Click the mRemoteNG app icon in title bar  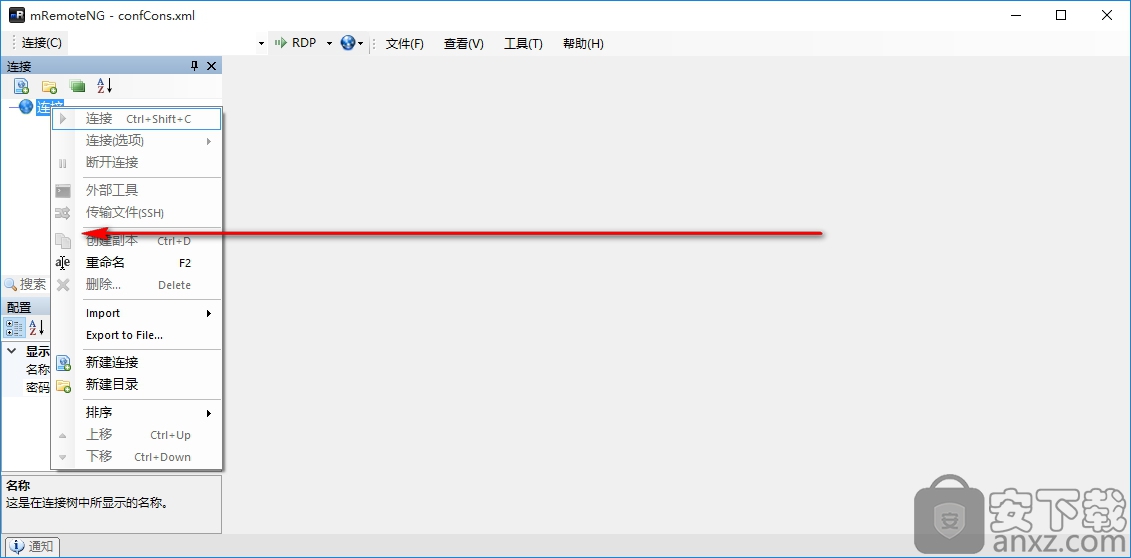point(17,15)
